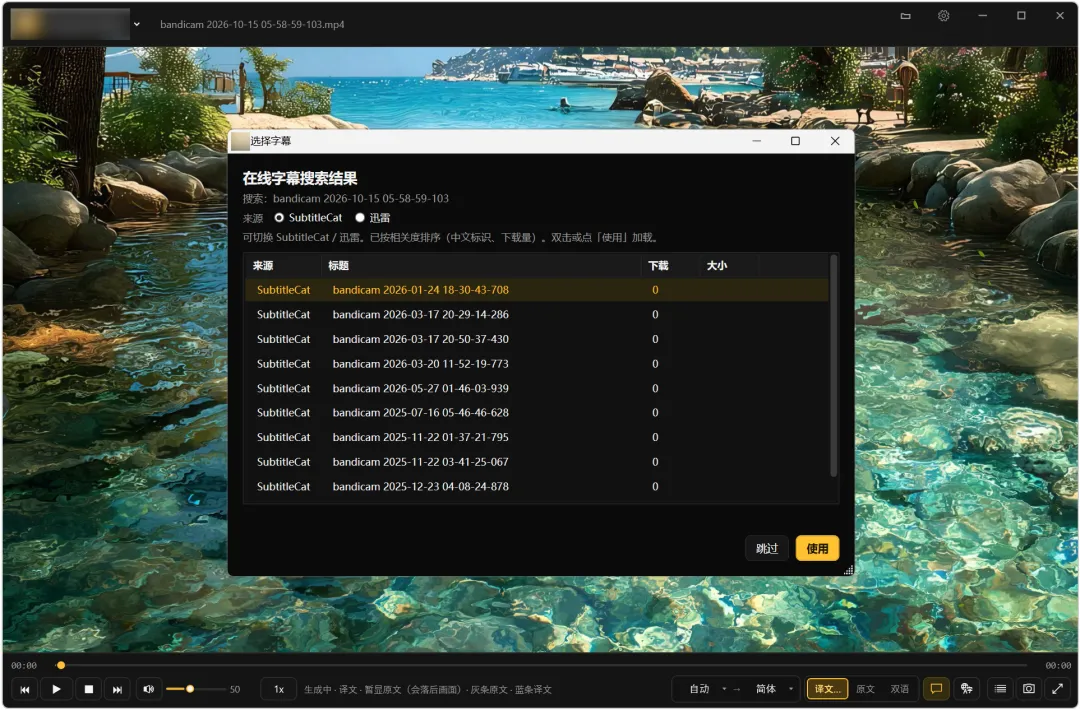Switch subtitle display to 双语 mode
The width and height of the screenshot is (1080, 710).
coord(900,689)
